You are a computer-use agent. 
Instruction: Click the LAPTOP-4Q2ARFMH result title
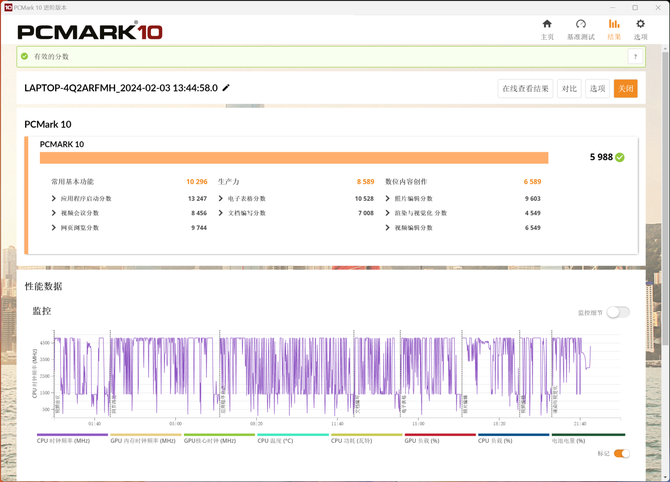pyautogui.click(x=121, y=88)
